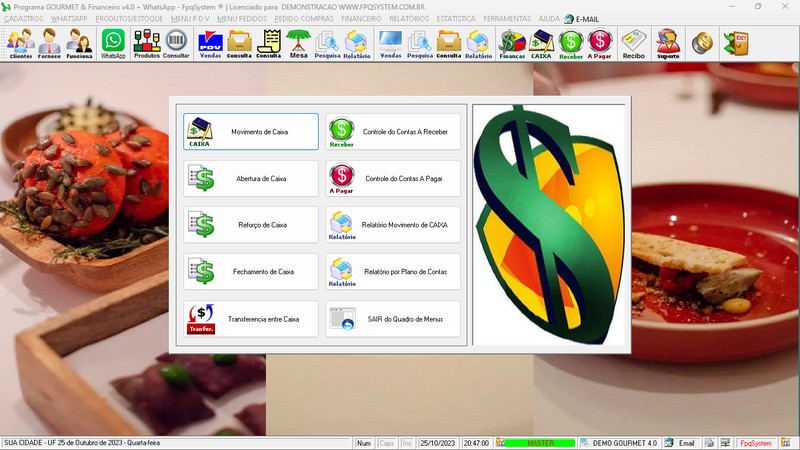This screenshot has width=800, height=450.
Task: Click the time 20:47:00 in status bar
Action: (x=476, y=443)
